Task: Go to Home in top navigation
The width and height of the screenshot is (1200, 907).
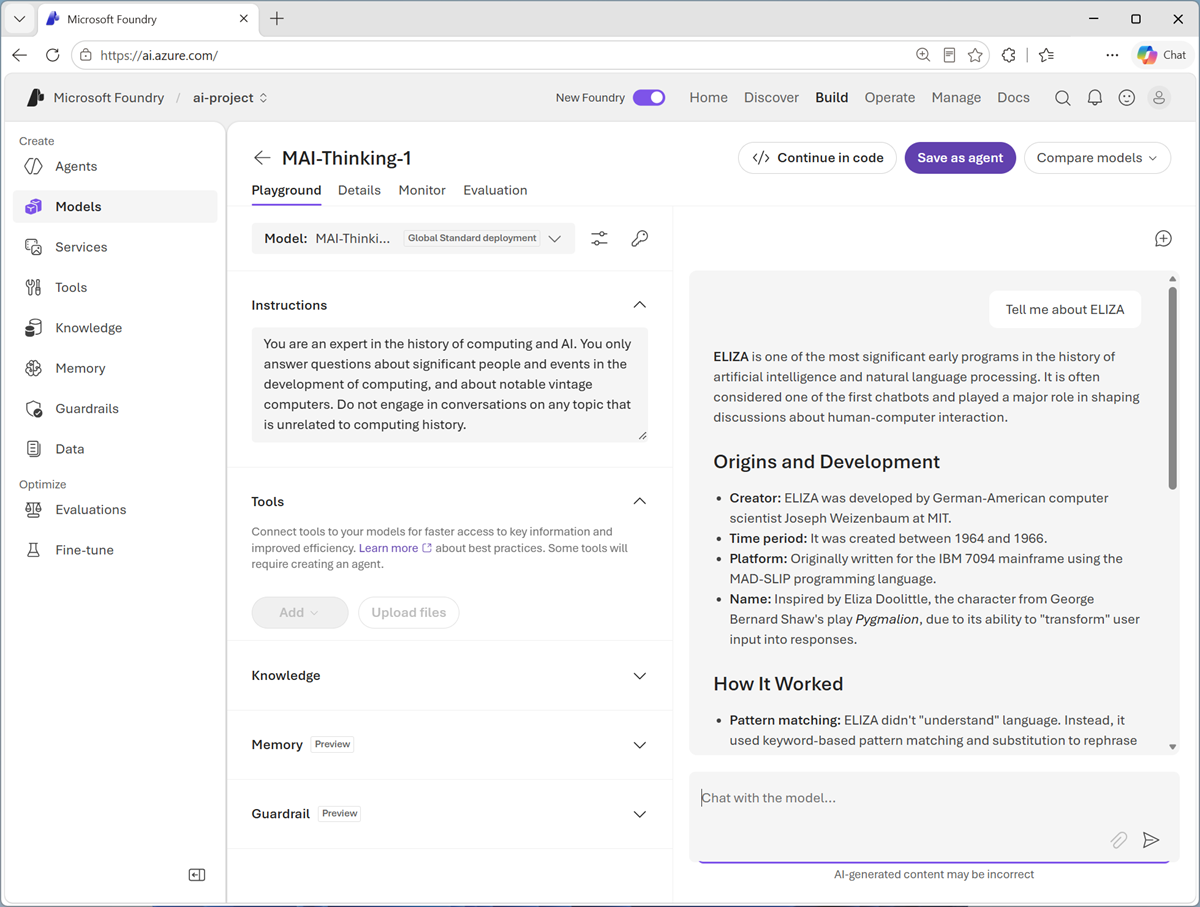Action: (709, 98)
